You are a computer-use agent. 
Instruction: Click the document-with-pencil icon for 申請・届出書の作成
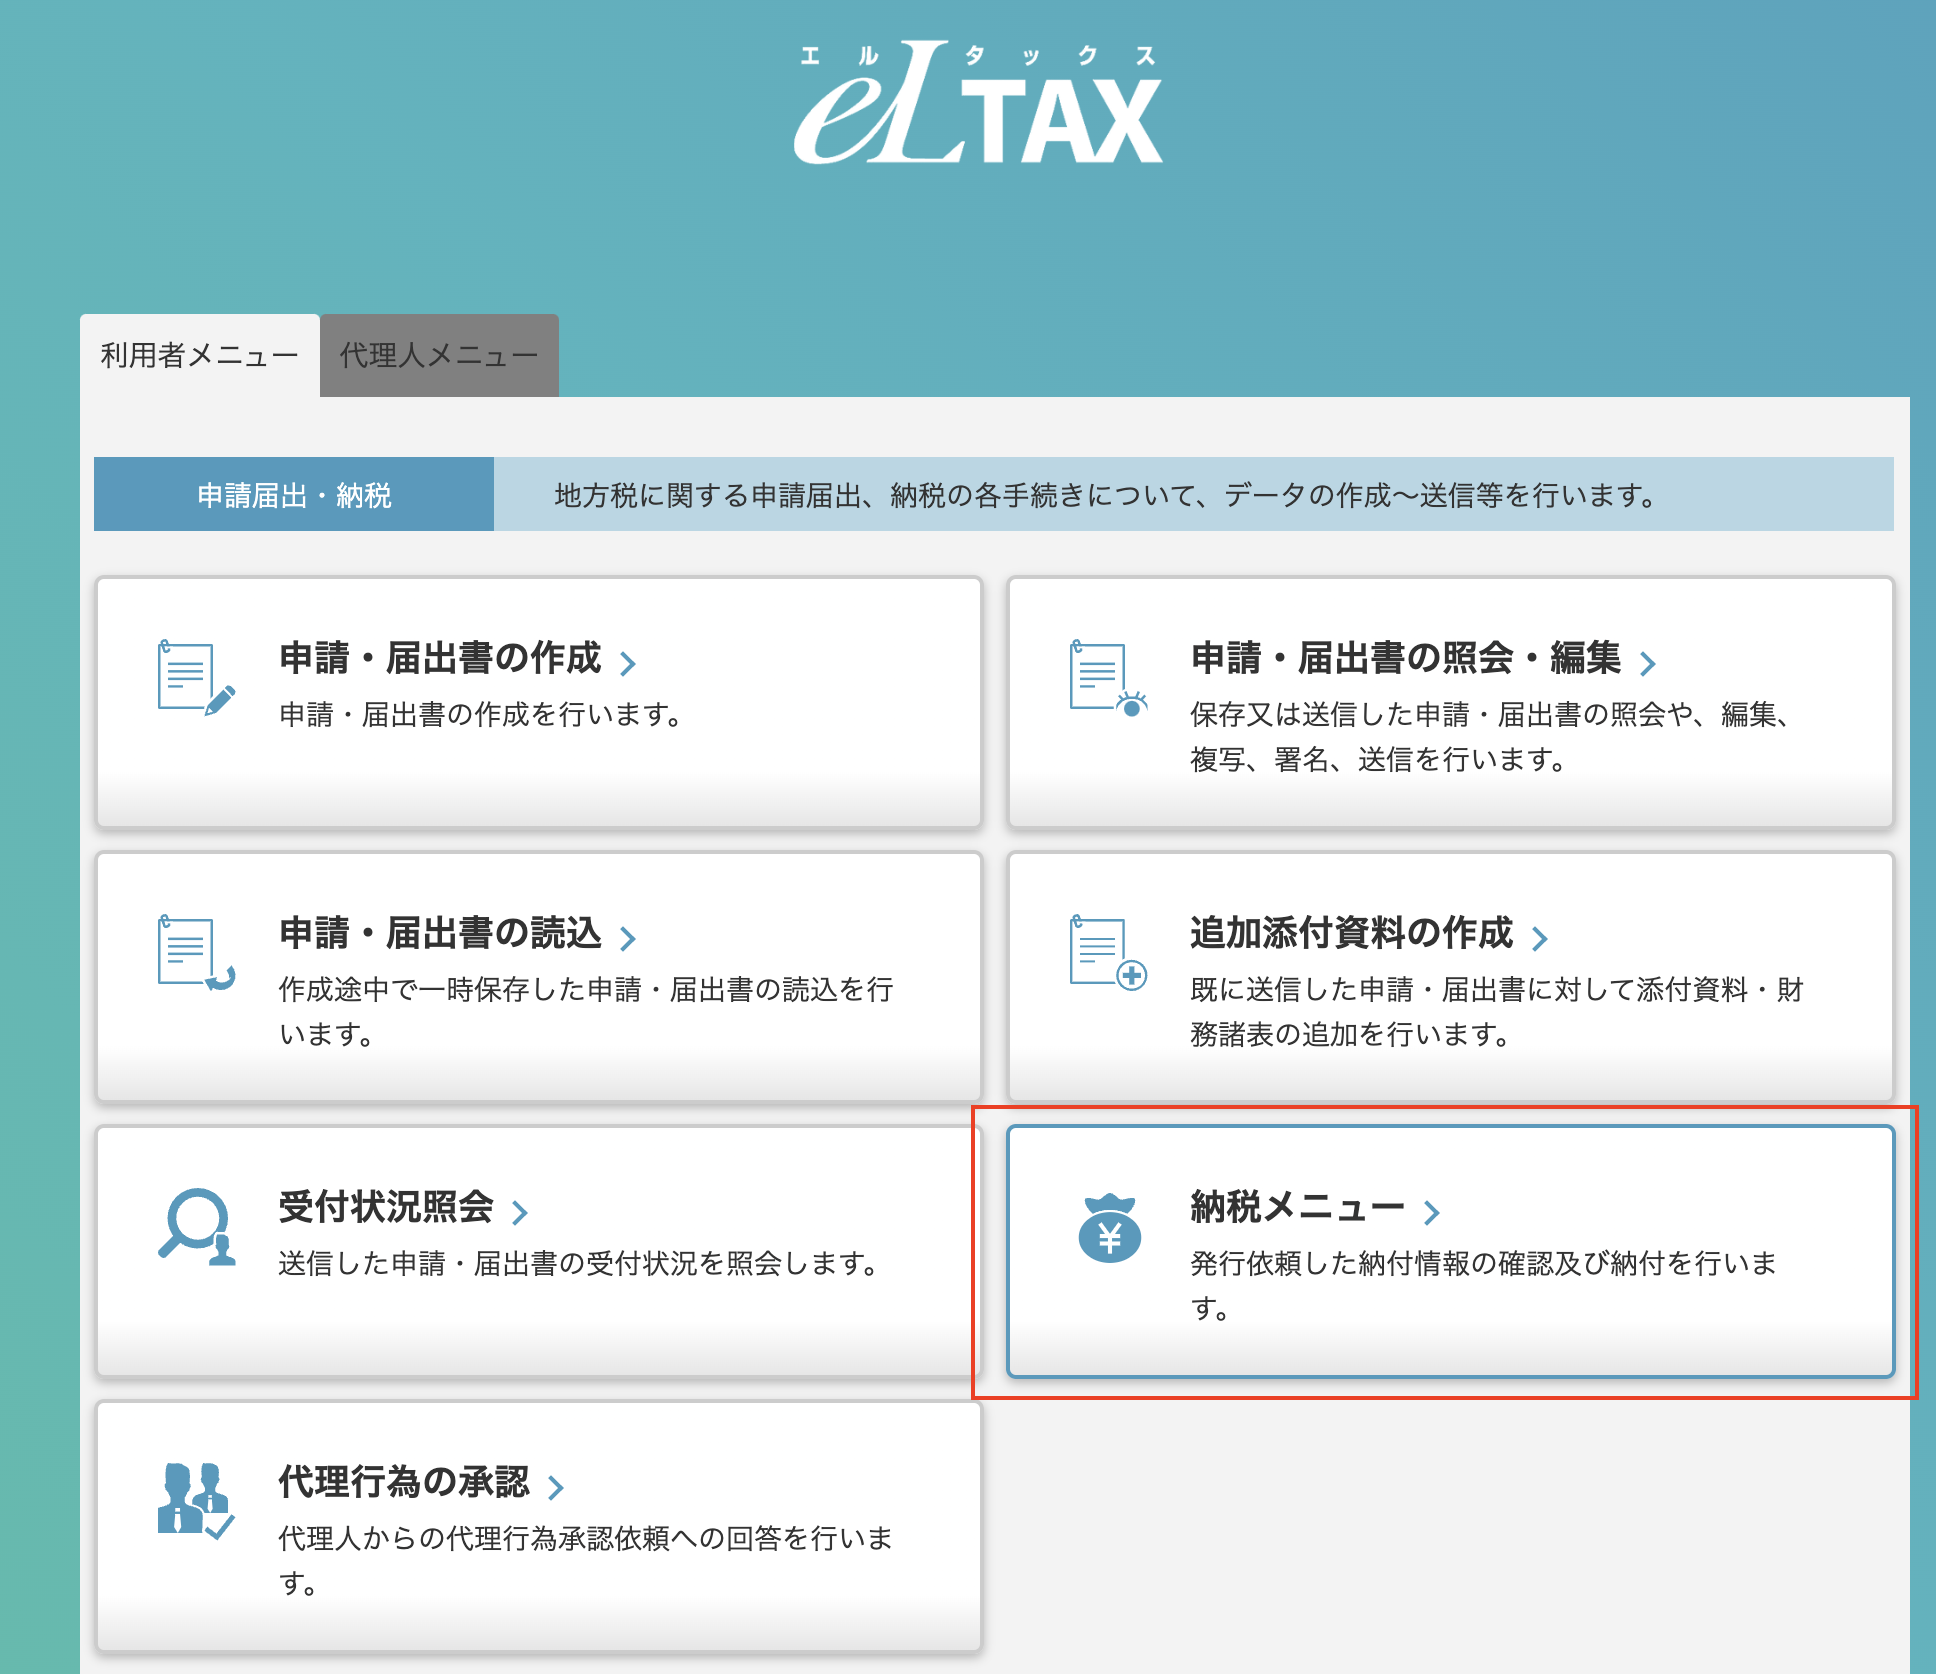(x=196, y=678)
